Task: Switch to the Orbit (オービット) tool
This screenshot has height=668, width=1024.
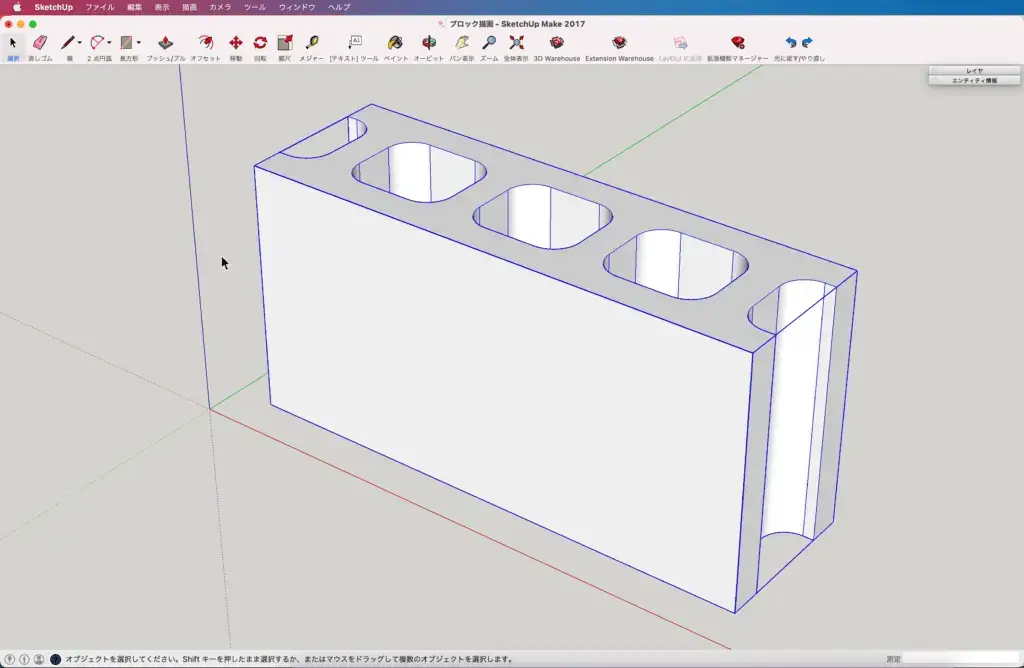Action: tap(428, 43)
